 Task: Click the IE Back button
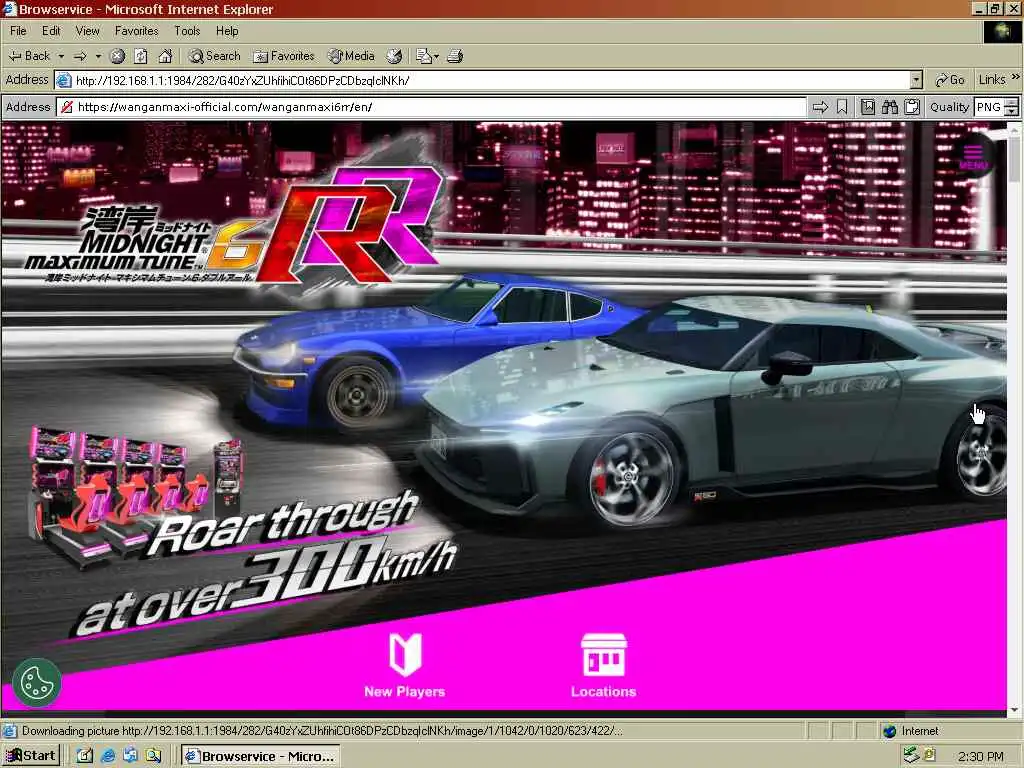pyautogui.click(x=29, y=56)
